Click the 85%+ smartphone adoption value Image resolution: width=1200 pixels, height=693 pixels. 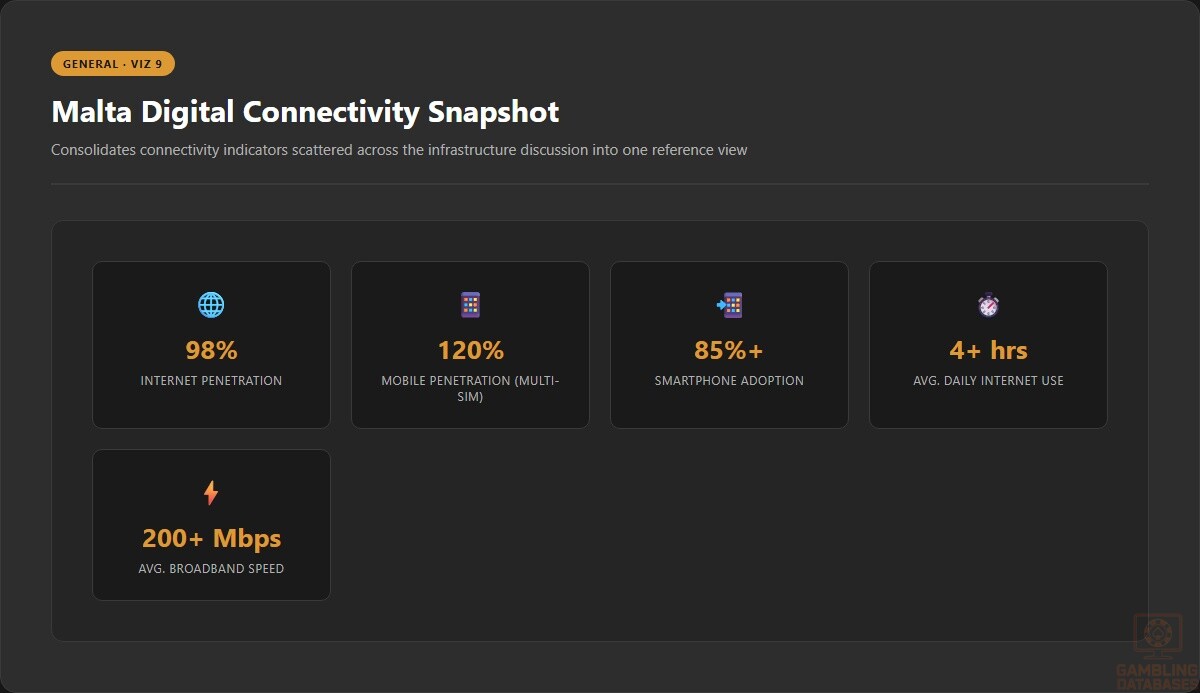(729, 350)
